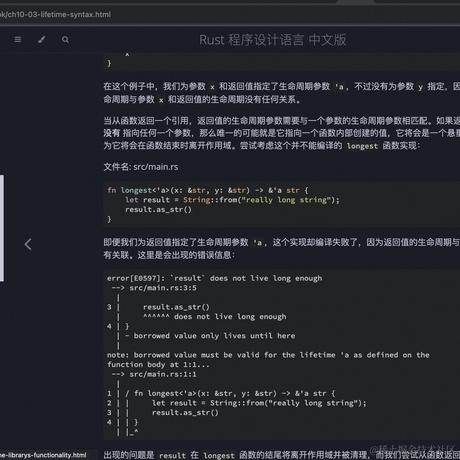Toggle the sidebar hamburger menu icon

point(18,40)
